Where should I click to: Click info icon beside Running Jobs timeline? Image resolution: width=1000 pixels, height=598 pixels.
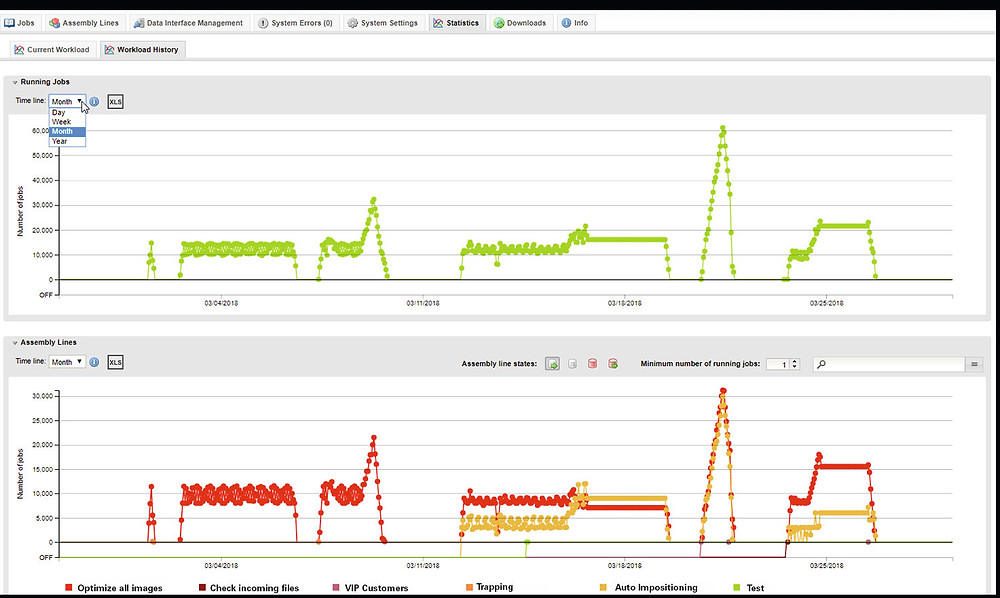pos(94,101)
